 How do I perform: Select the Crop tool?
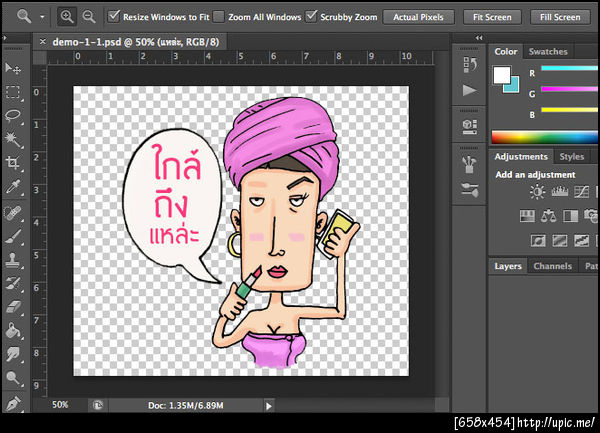13,163
